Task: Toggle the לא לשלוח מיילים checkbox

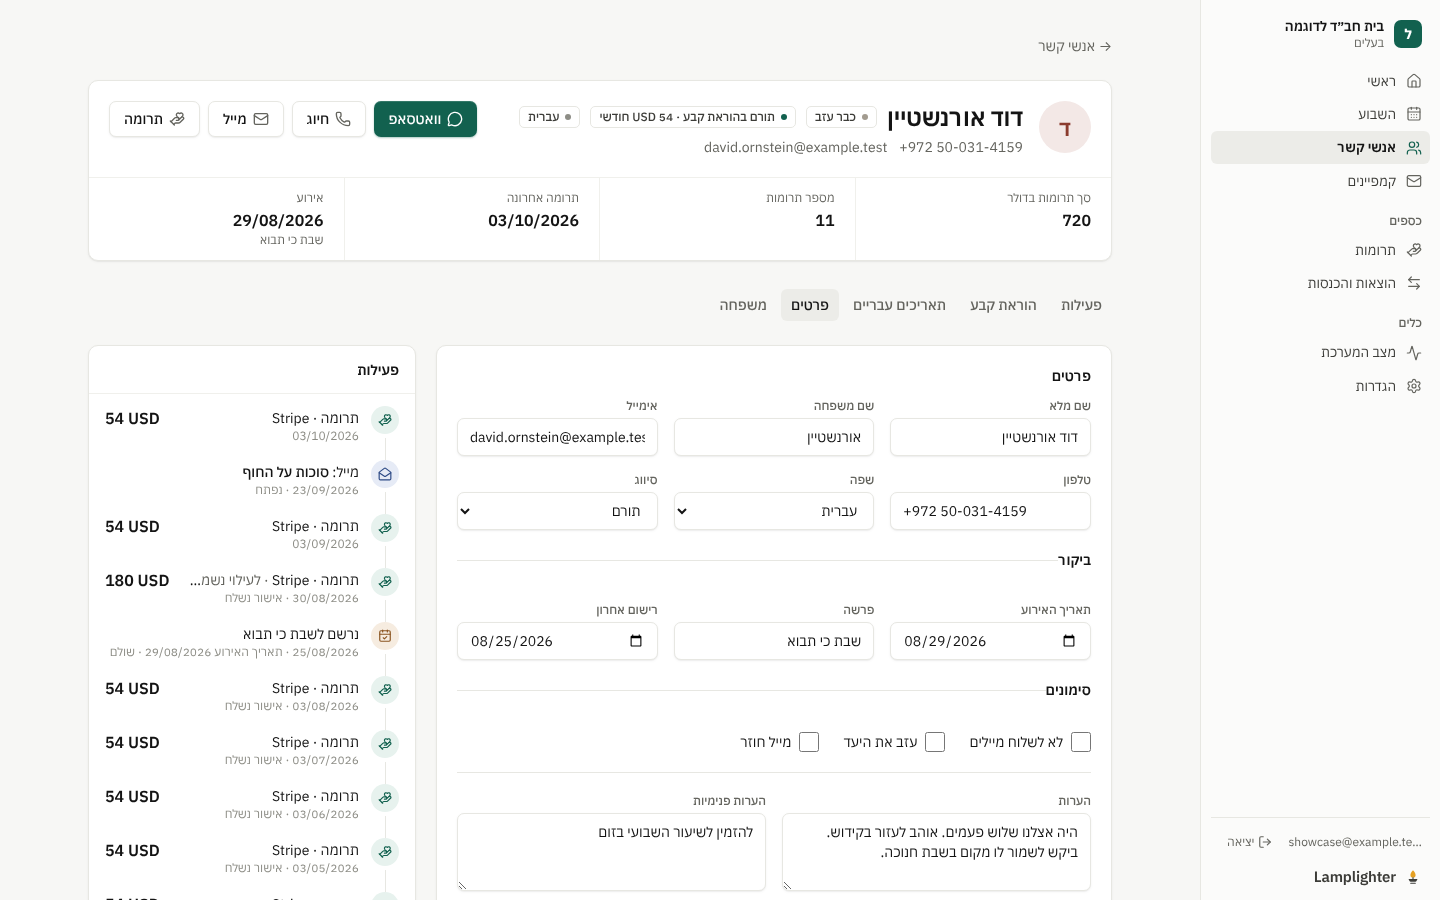Action: click(x=1081, y=742)
